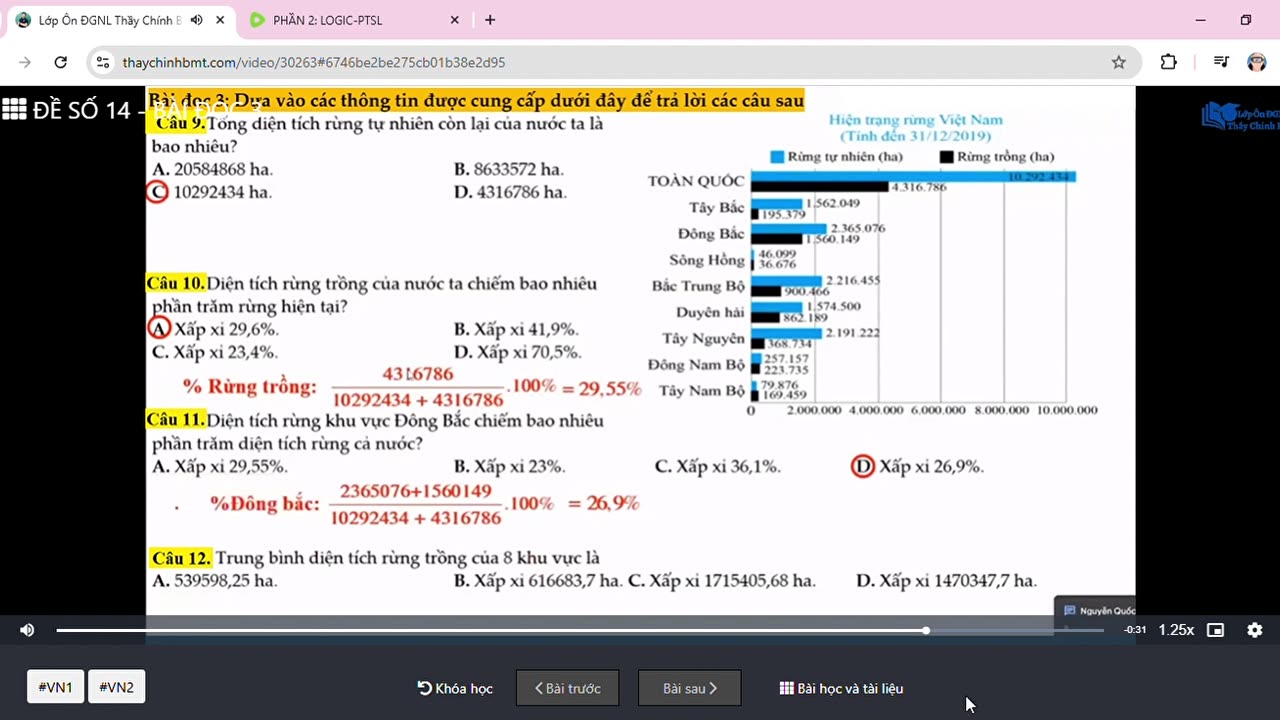Click answer D. Xấp xỉ 1470347,7 ha.

(x=946, y=580)
